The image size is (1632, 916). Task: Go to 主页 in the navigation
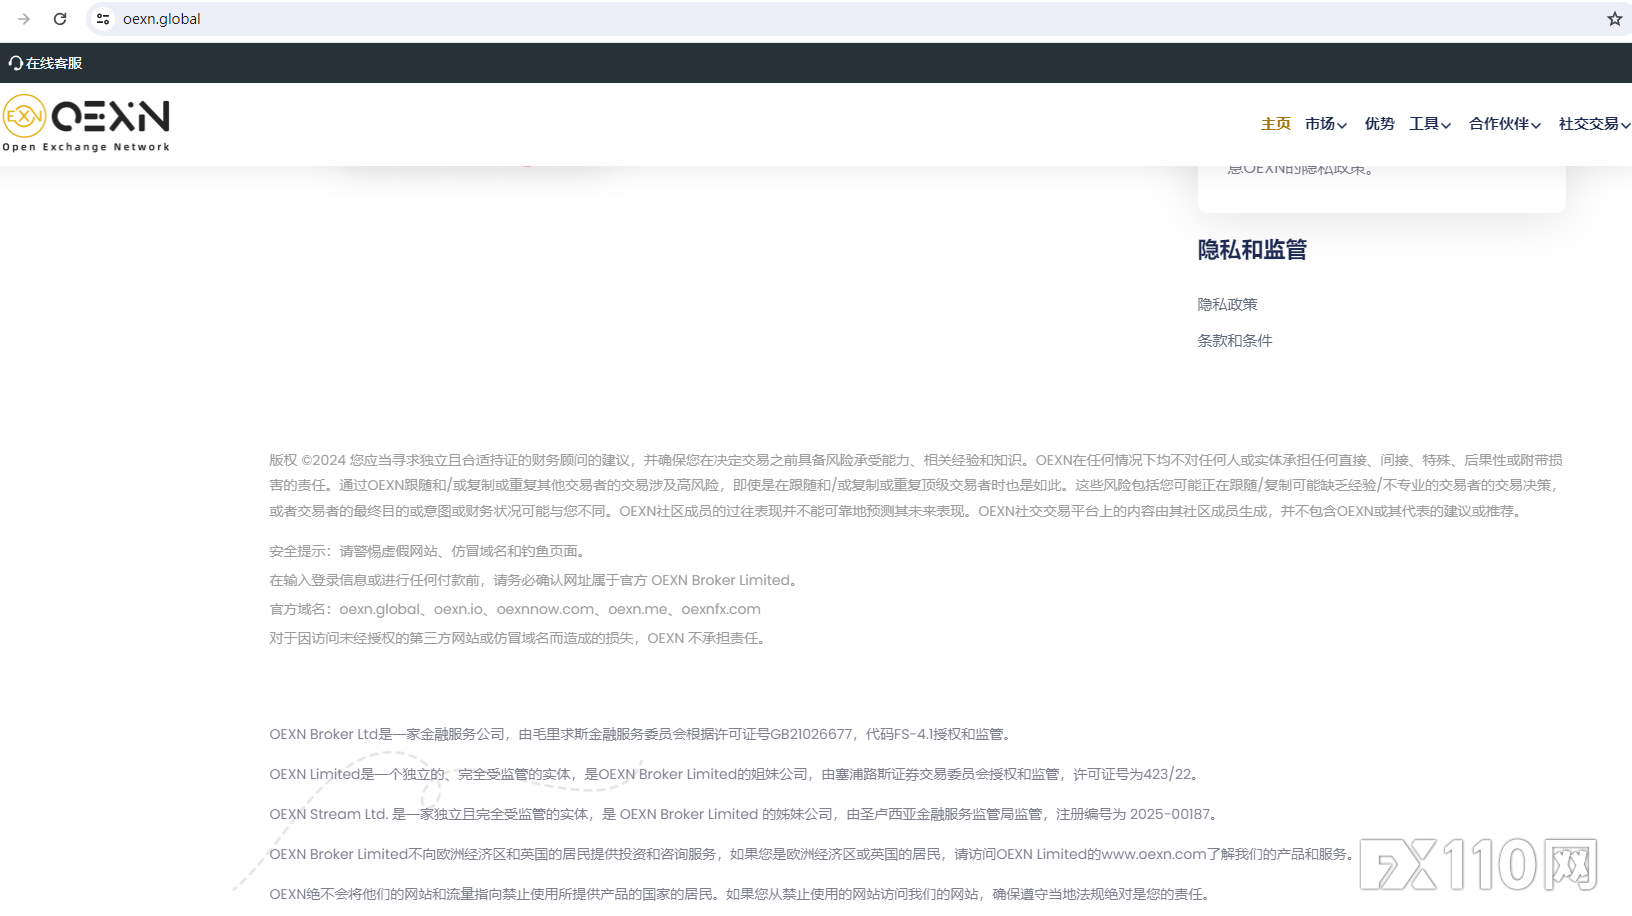[x=1276, y=124]
